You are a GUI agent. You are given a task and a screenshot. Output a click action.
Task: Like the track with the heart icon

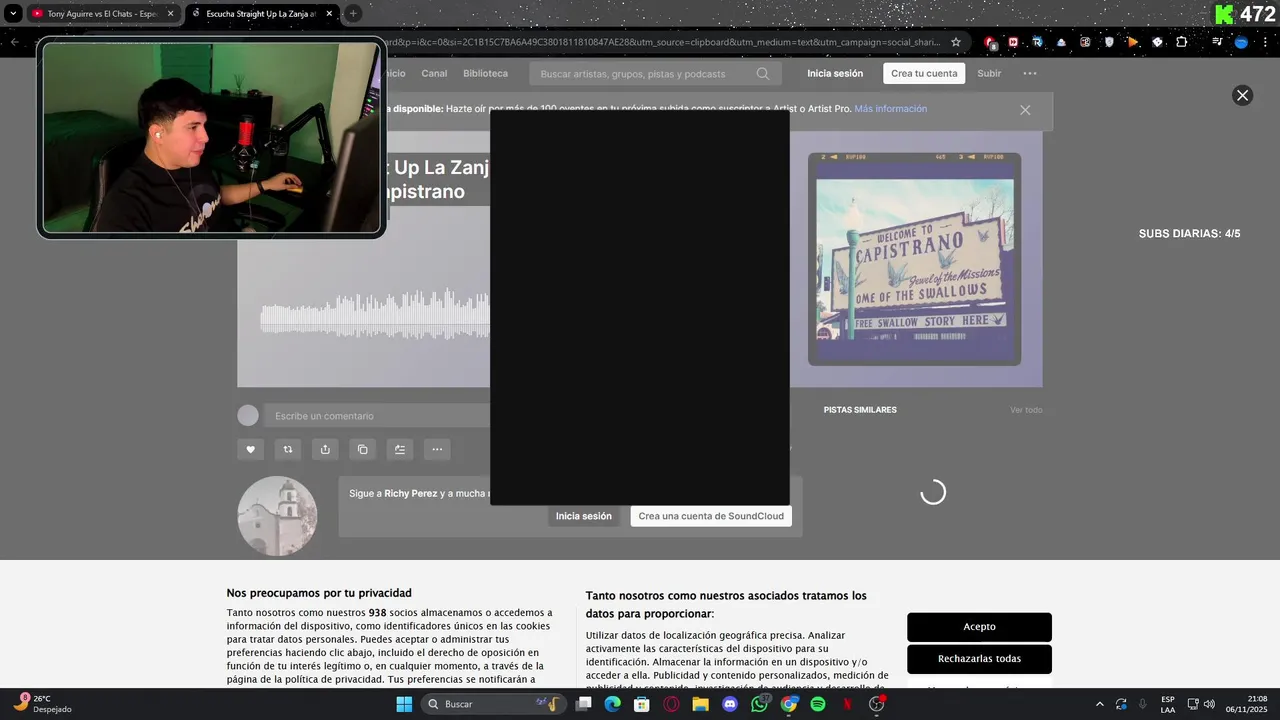point(250,450)
